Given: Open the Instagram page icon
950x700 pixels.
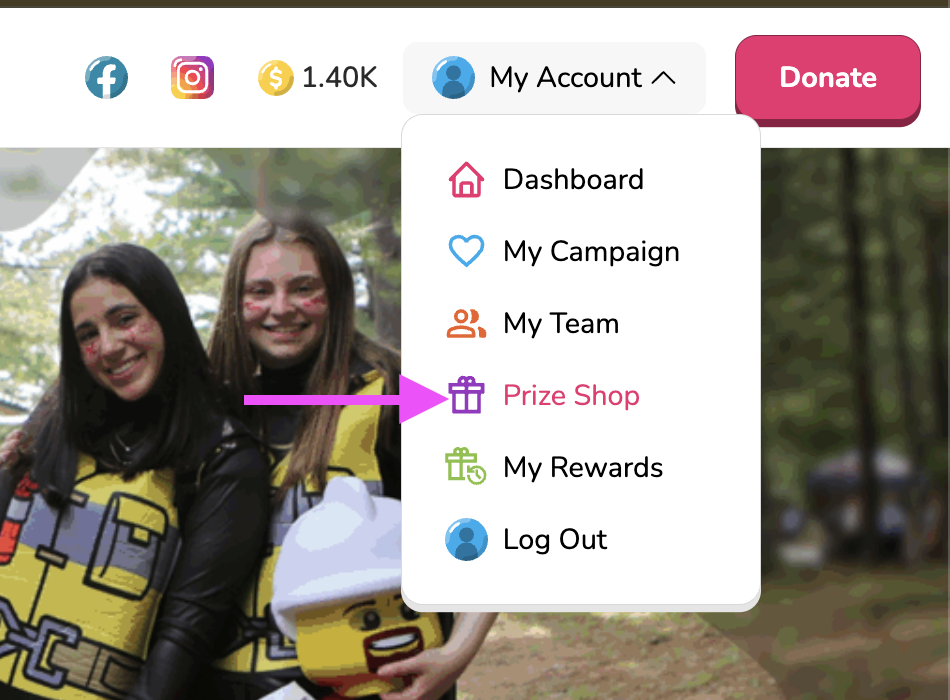Looking at the screenshot, I should click(193, 78).
